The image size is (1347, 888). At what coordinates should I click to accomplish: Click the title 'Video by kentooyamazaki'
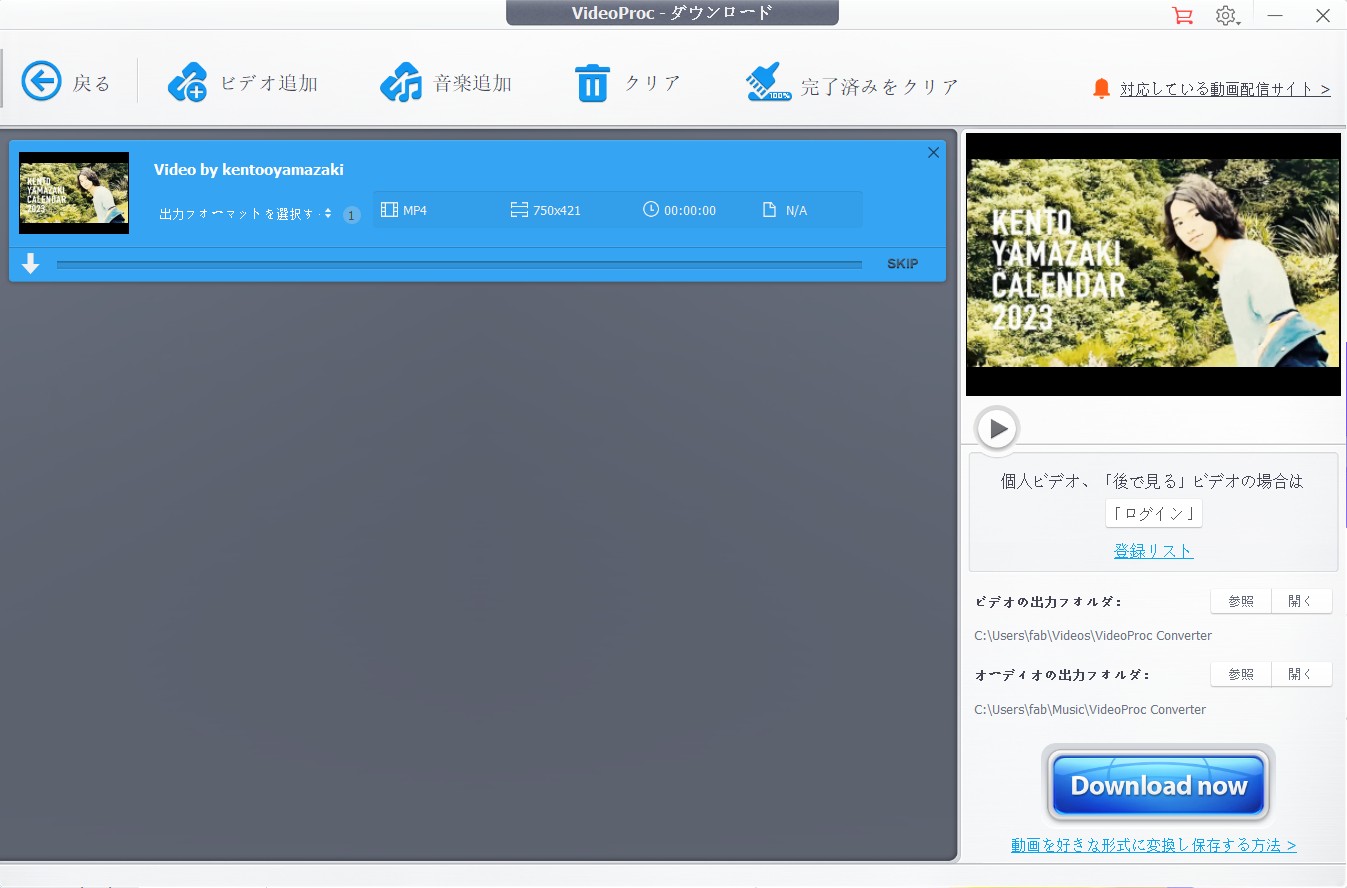coord(249,170)
